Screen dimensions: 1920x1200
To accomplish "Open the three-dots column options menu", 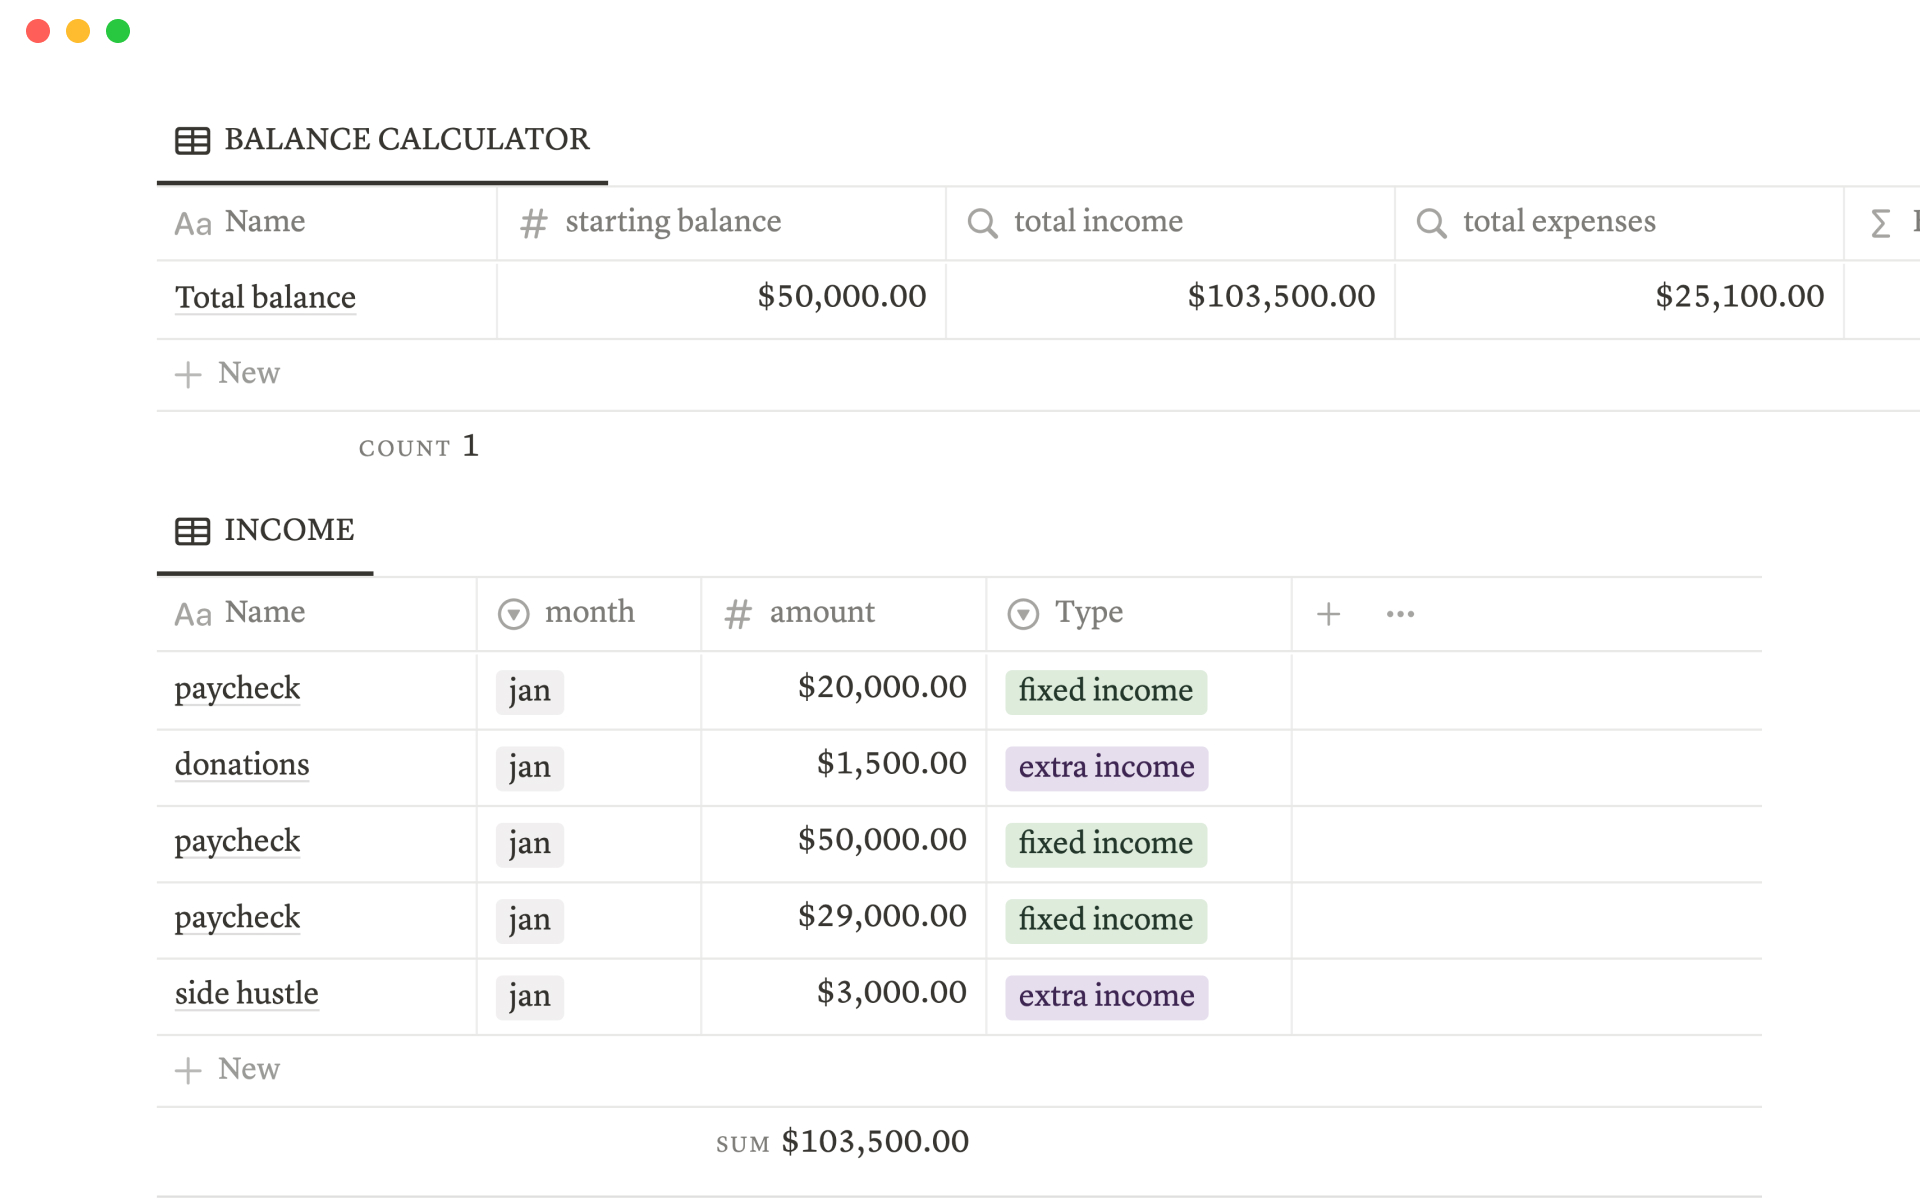I will 1400,614.
